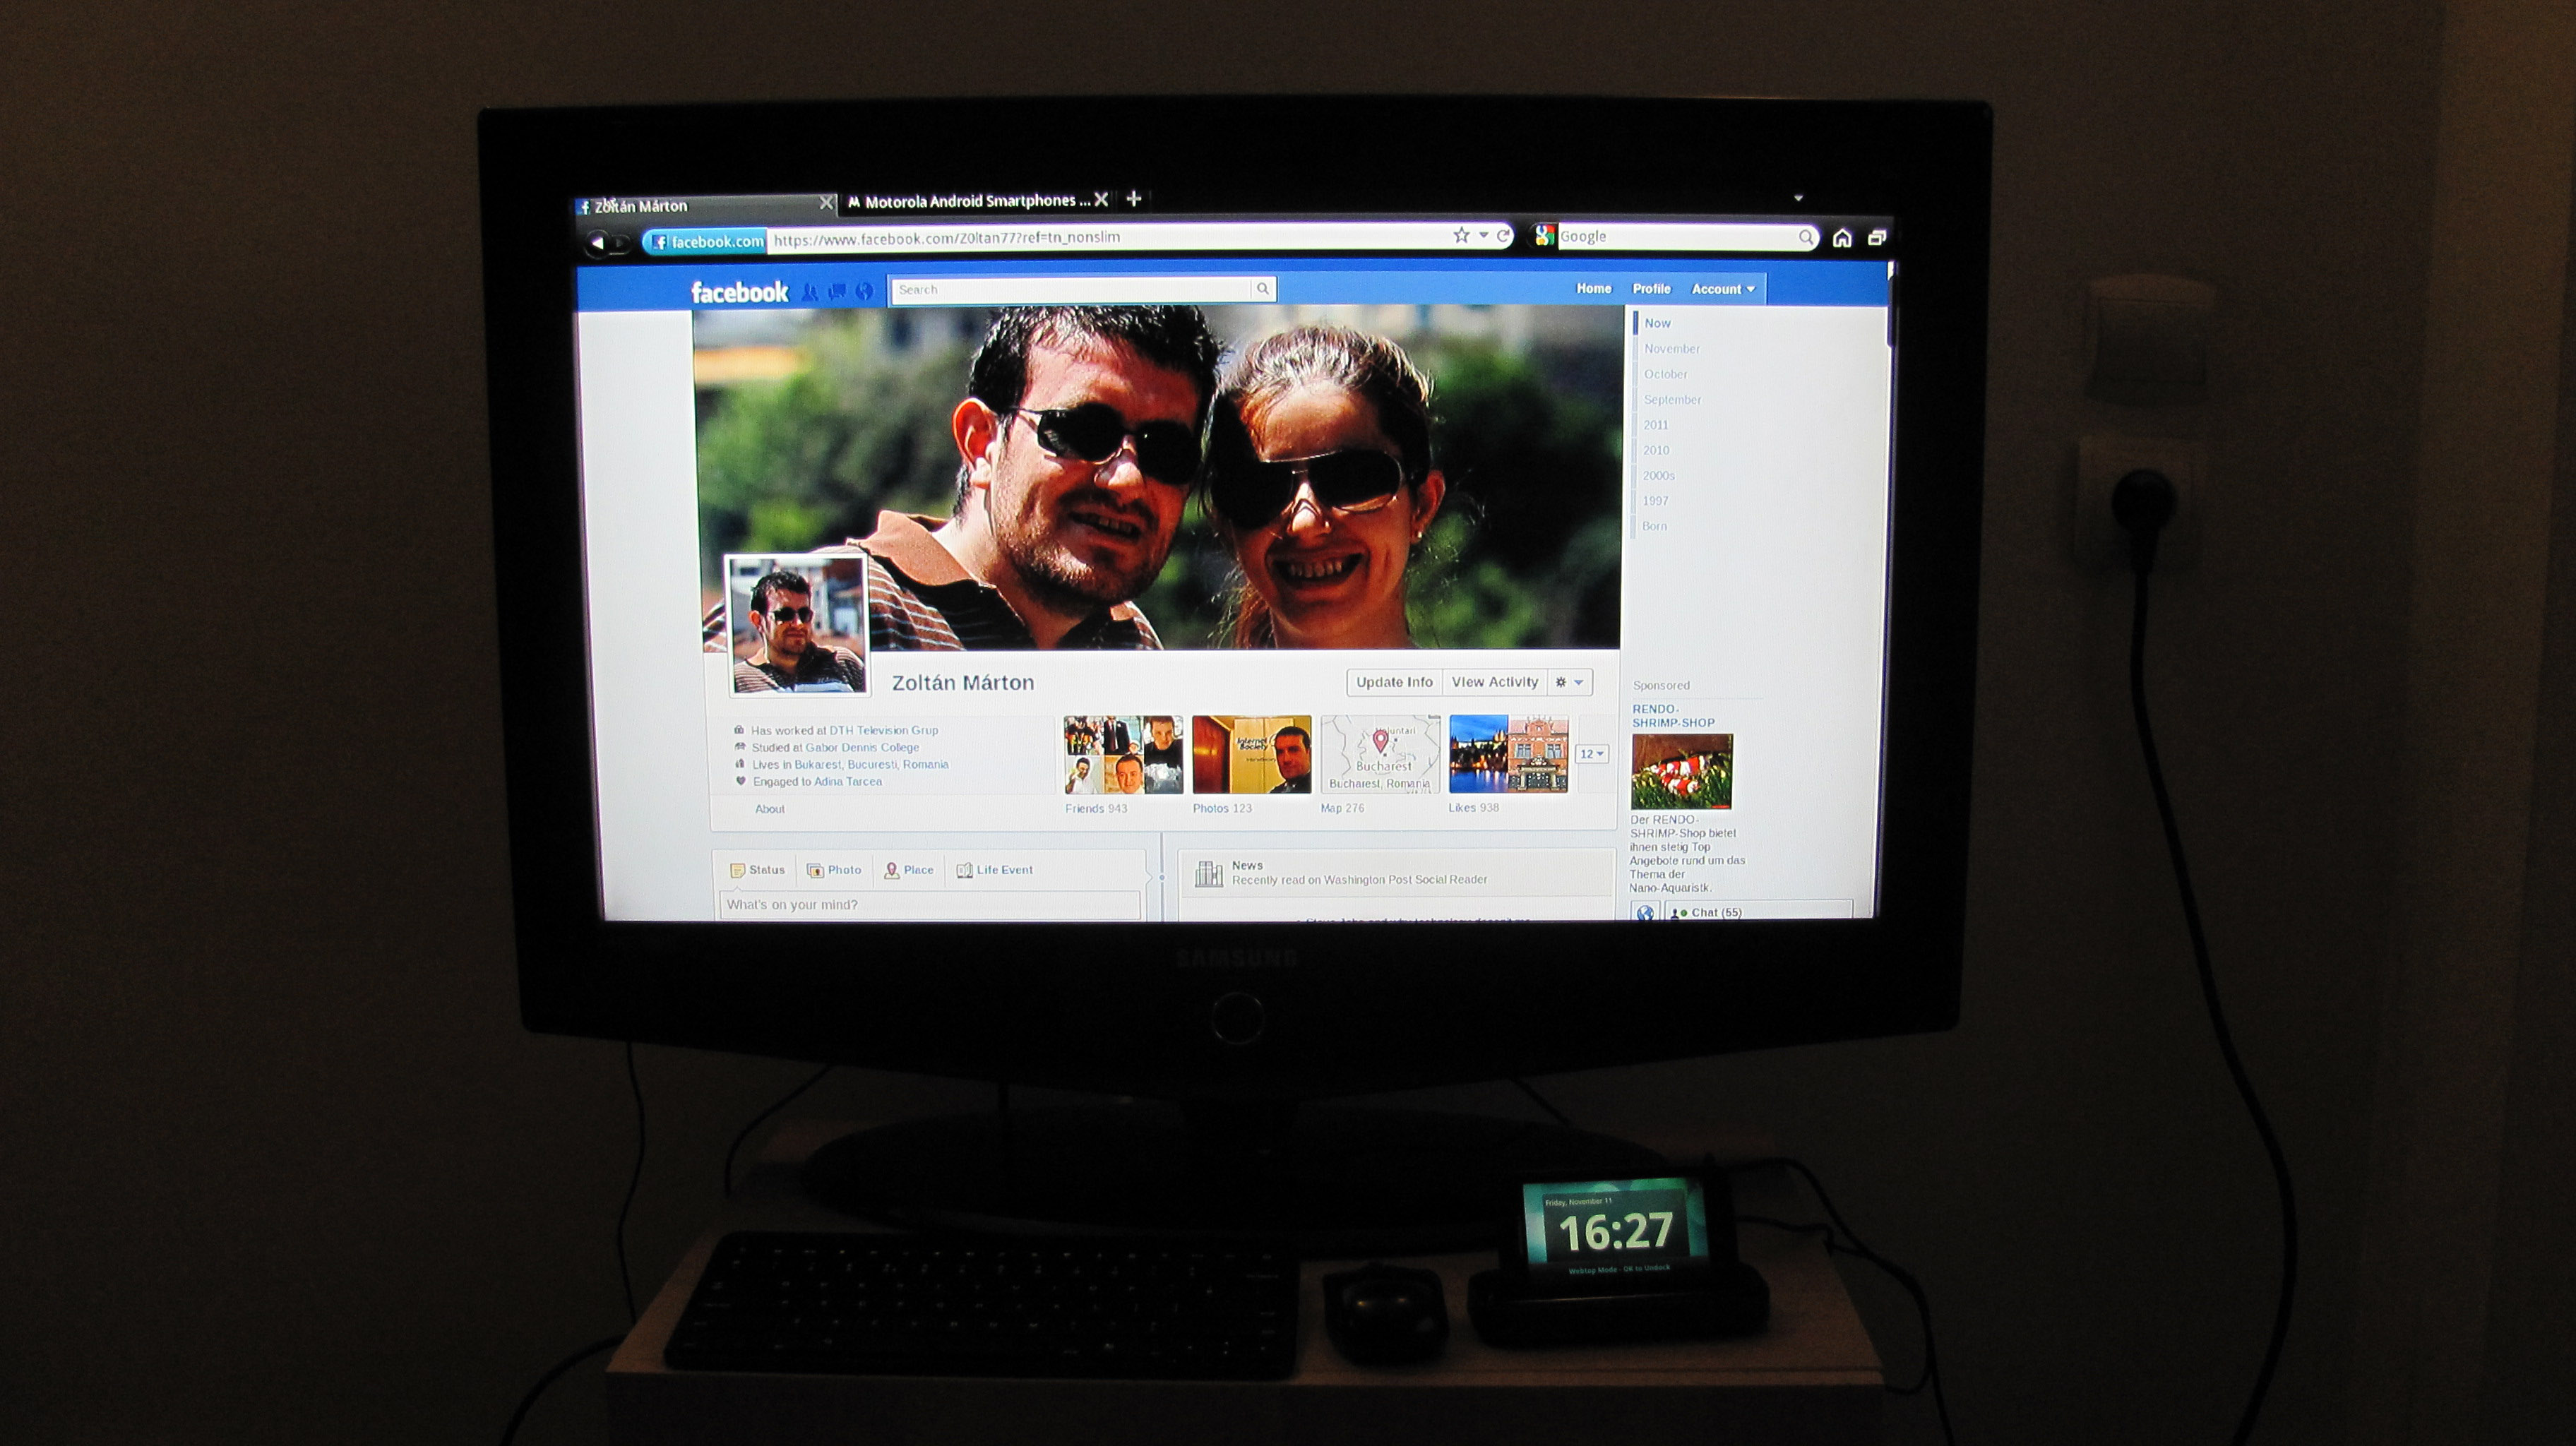Viewport: 2576px width, 1446px height.
Task: Open the Facebook messages icon
Action: coord(837,292)
